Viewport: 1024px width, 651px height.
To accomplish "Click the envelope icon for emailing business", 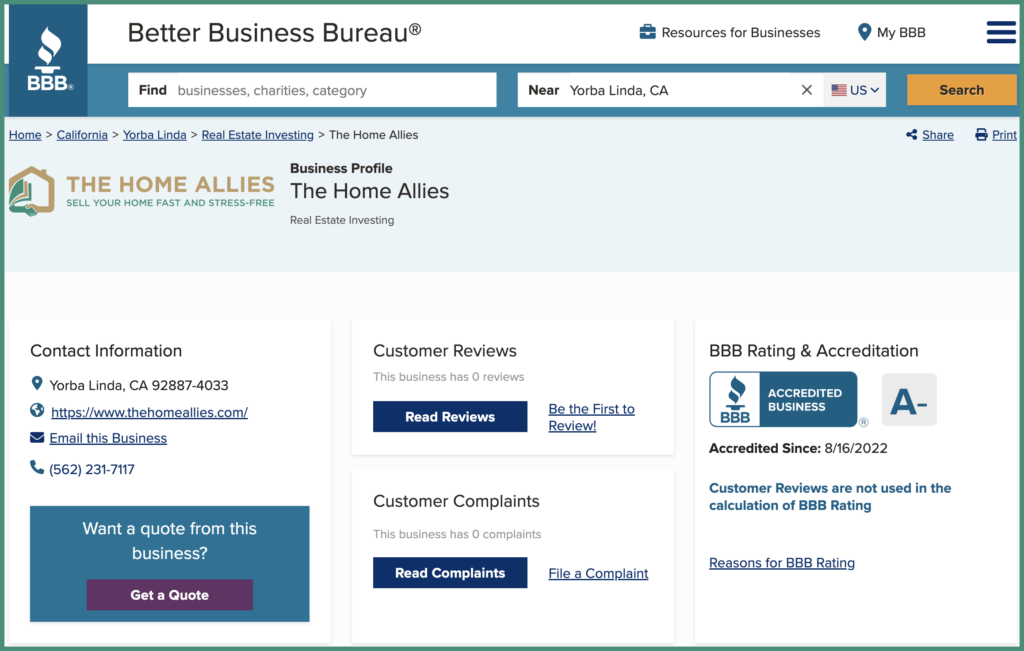I will click(x=37, y=437).
